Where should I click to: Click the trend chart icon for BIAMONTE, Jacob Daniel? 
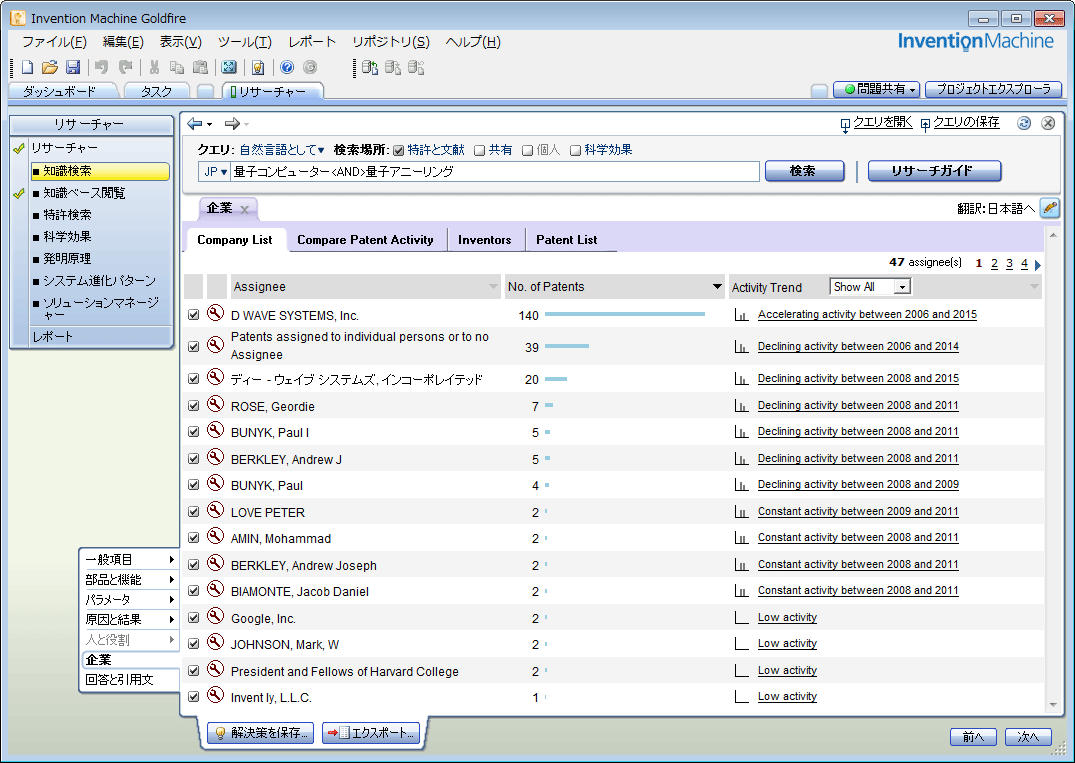741,591
